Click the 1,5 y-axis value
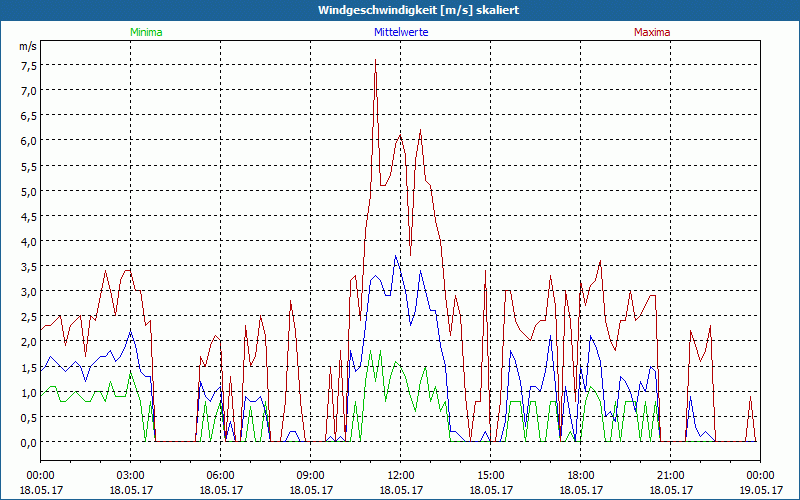800x500 pixels. tap(29, 367)
